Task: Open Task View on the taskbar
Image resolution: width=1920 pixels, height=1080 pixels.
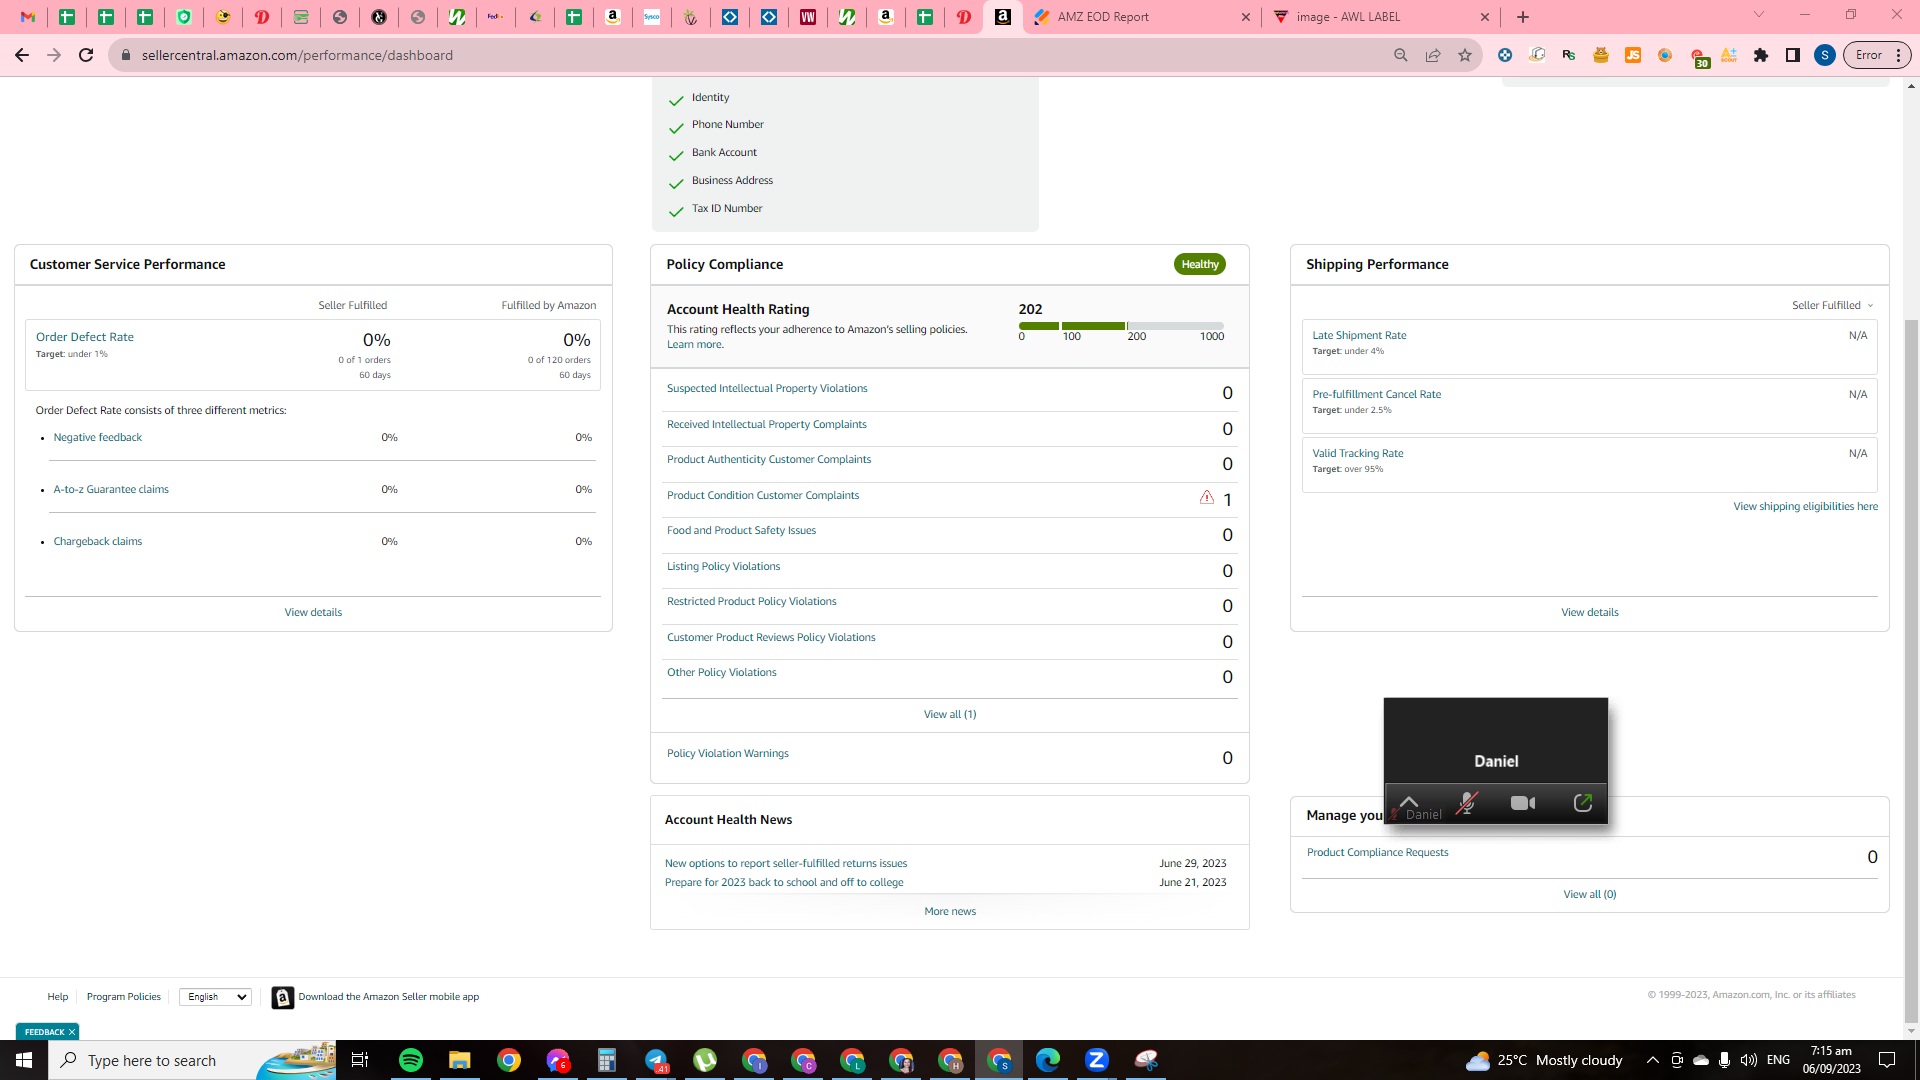Action: pyautogui.click(x=360, y=1060)
